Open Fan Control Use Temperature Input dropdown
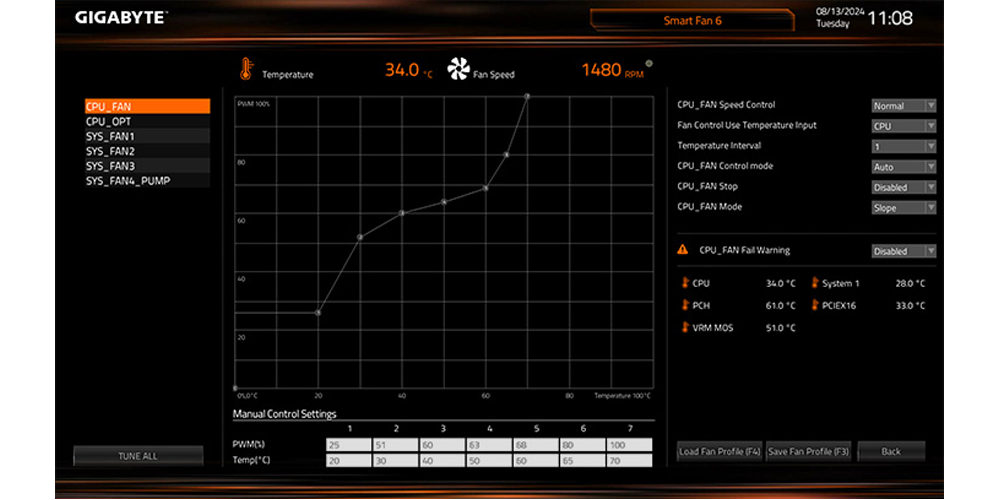This screenshot has height=500, width=1000. click(904, 126)
